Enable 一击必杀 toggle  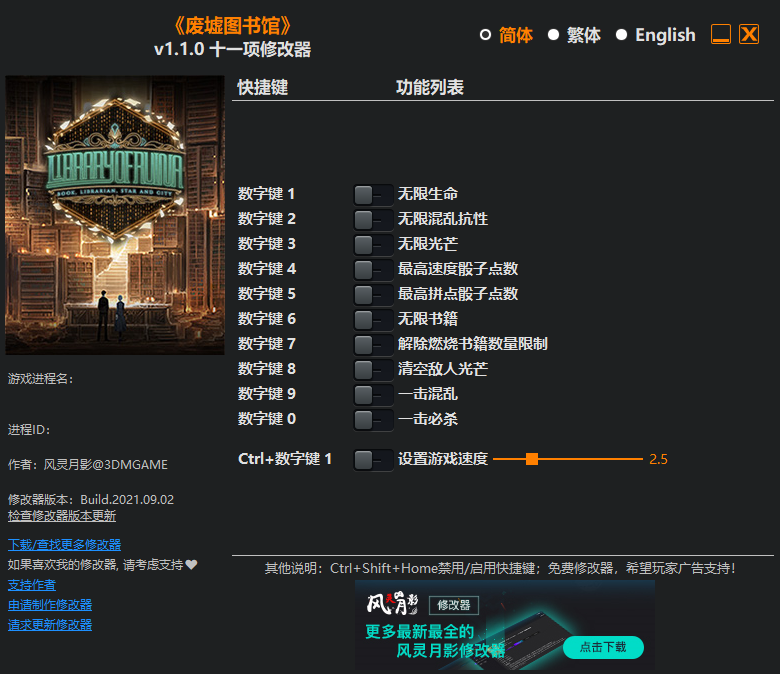tap(373, 419)
